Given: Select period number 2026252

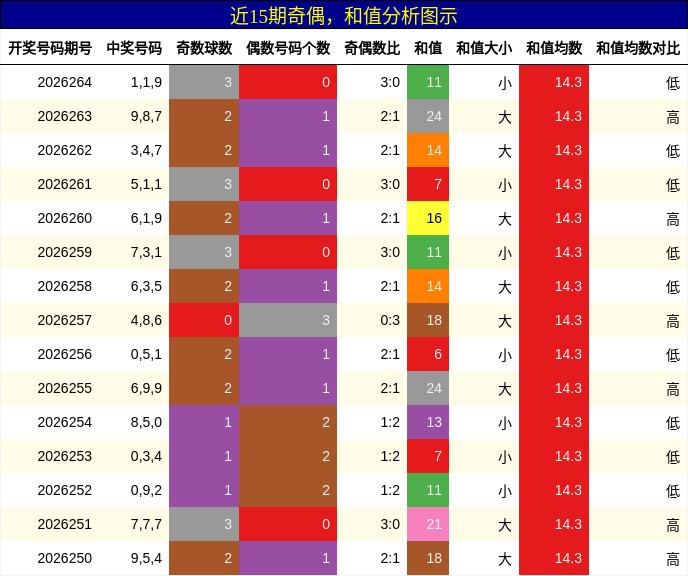Looking at the screenshot, I should (x=64, y=490).
